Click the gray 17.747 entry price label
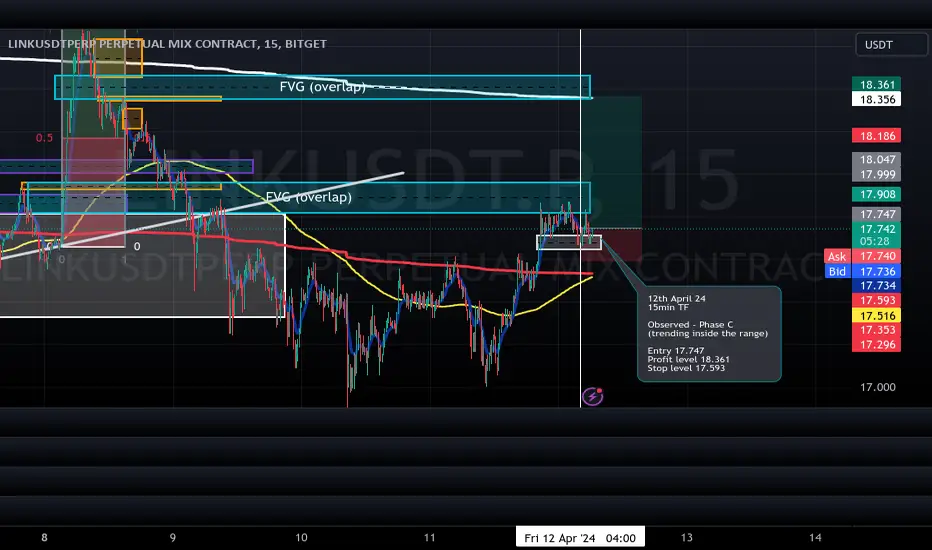The image size is (932, 550). (877, 214)
